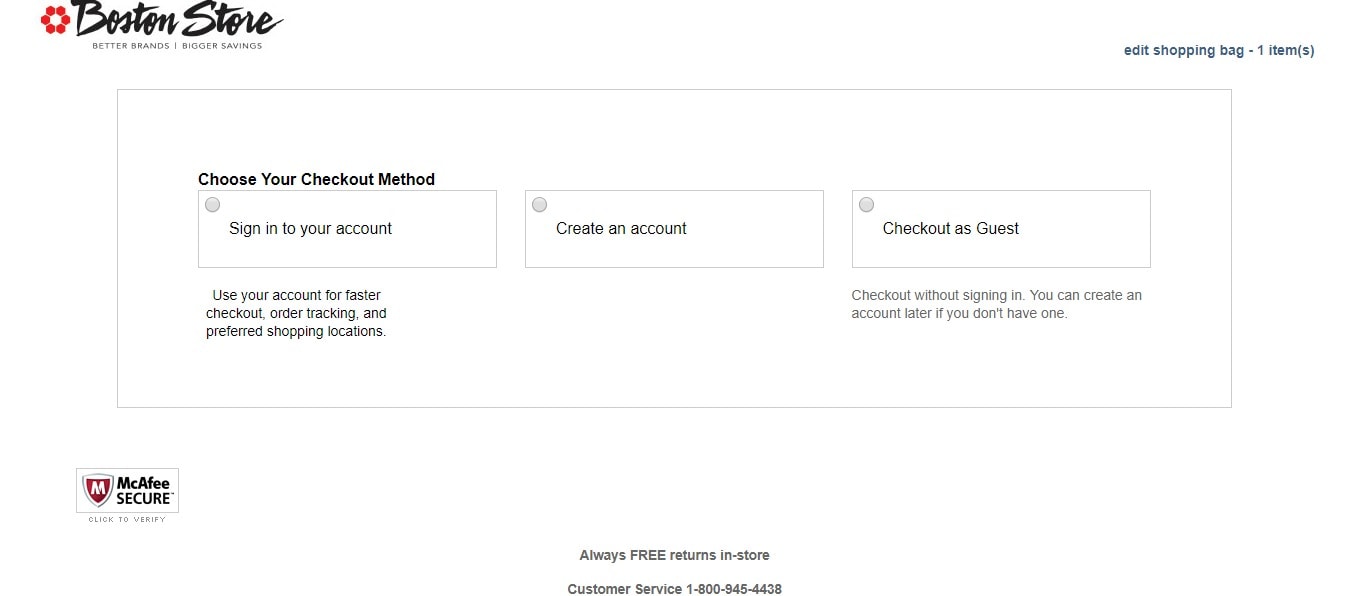
Task: Click the 'CLICK TO VERIFY' text under McAfee
Action: point(127,519)
